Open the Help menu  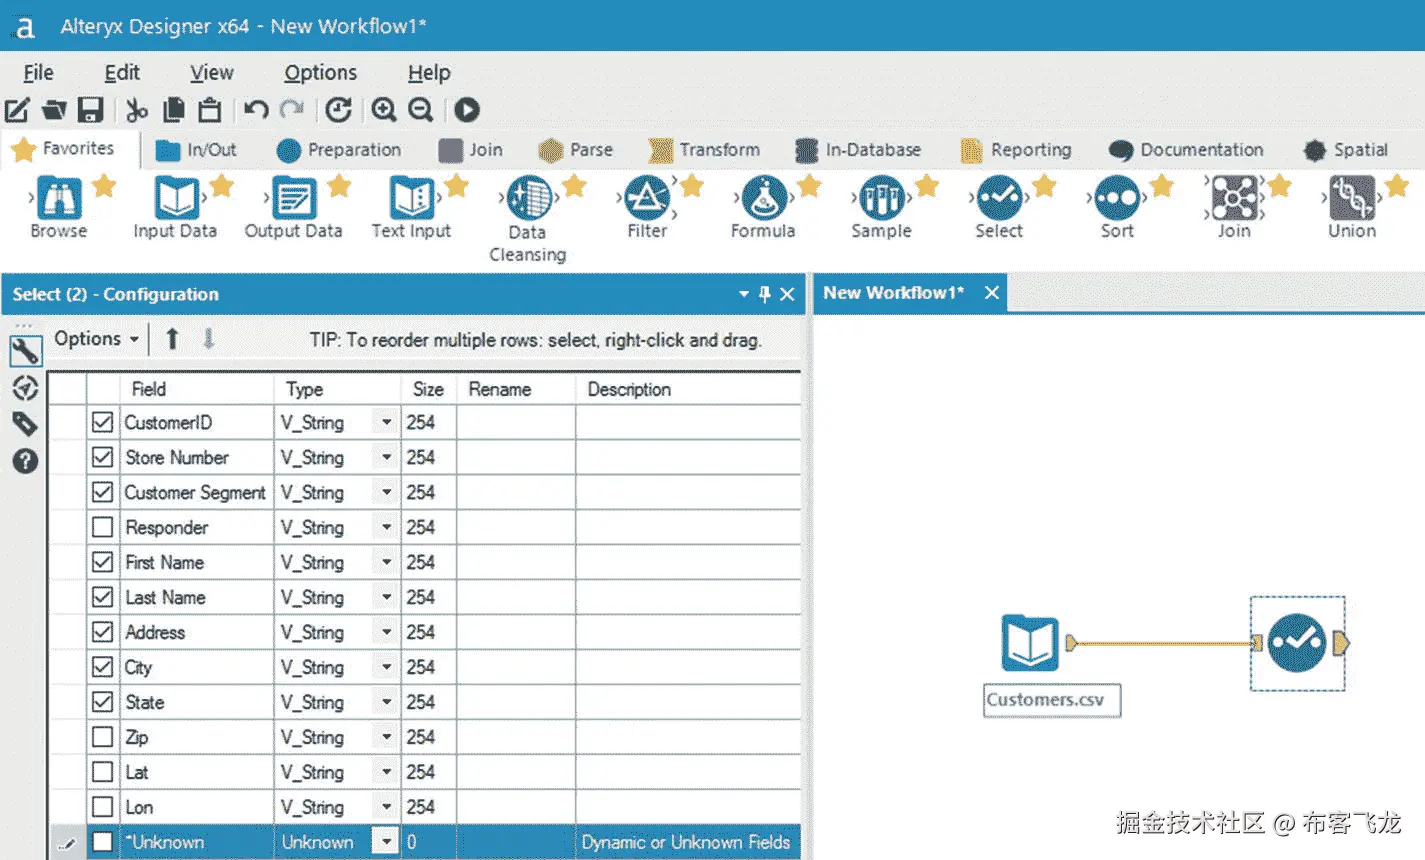coord(429,73)
